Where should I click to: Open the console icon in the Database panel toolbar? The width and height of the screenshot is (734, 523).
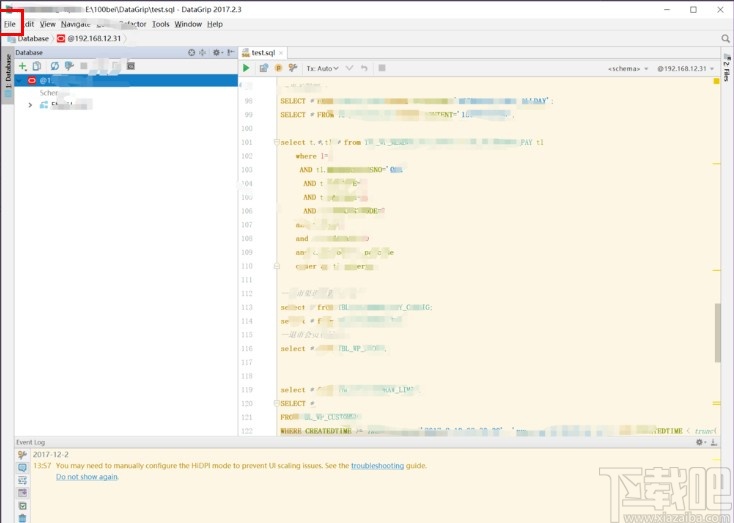point(131,66)
